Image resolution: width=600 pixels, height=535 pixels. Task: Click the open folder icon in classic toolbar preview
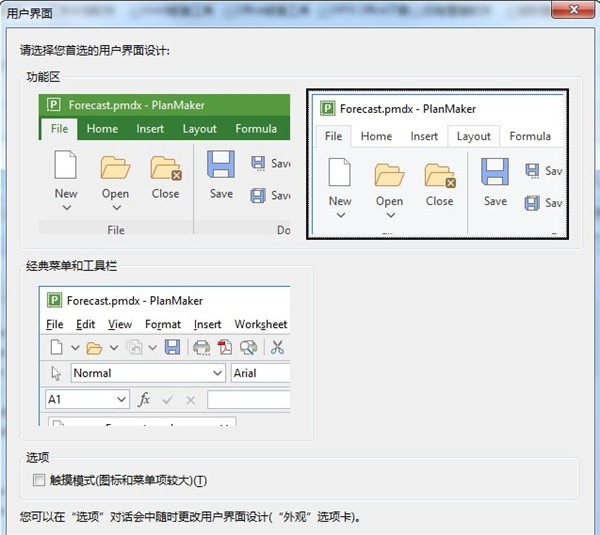(94, 348)
